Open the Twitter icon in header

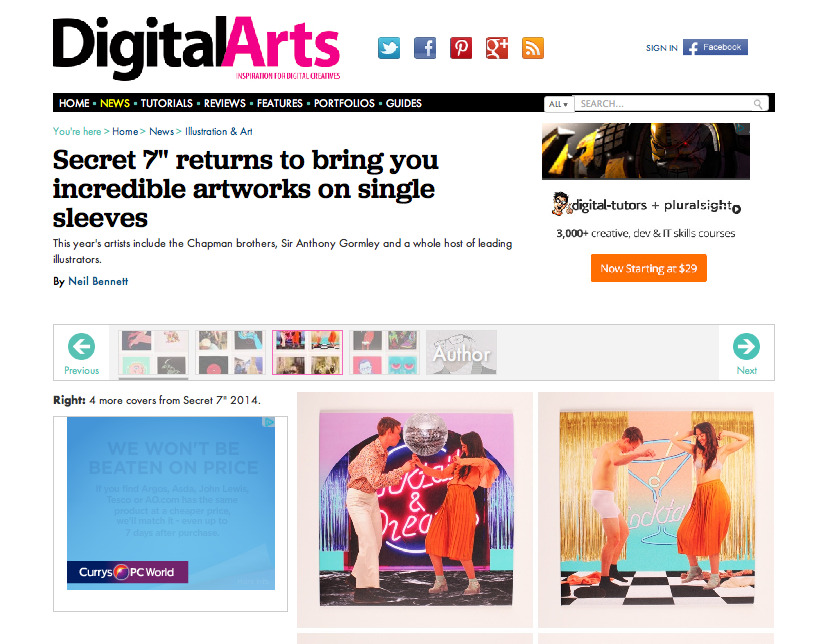point(388,48)
